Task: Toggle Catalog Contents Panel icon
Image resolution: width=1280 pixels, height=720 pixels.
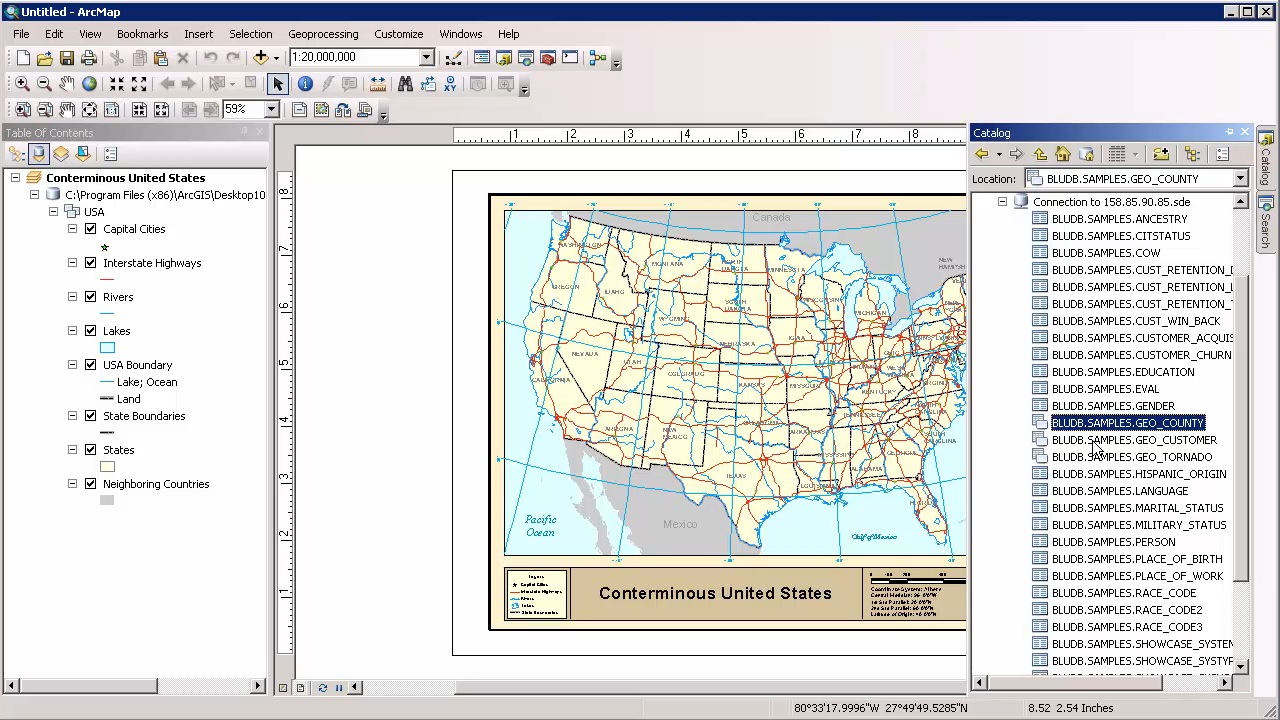Action: (x=1192, y=154)
